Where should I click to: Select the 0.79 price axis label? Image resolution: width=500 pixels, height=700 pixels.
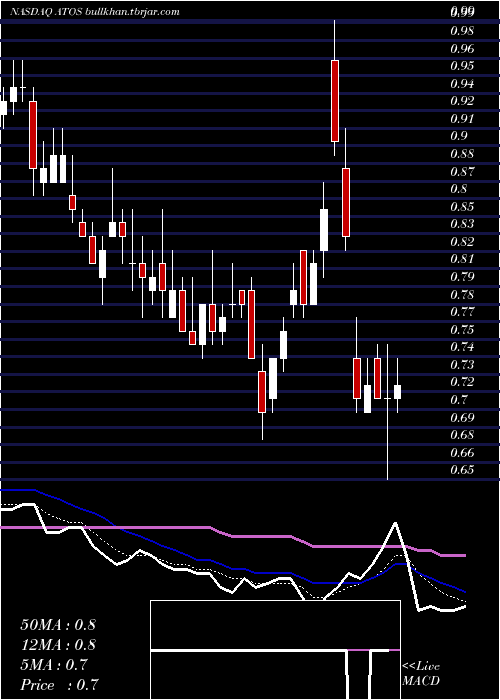click(462, 277)
